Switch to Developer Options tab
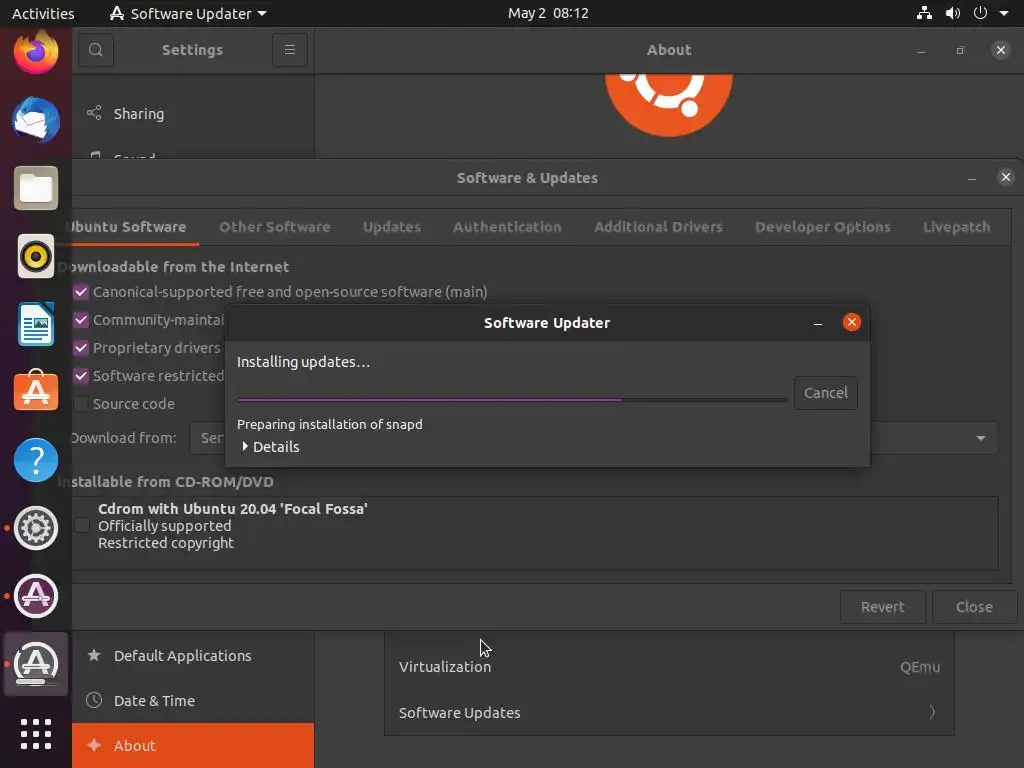1024x768 pixels. (x=823, y=227)
